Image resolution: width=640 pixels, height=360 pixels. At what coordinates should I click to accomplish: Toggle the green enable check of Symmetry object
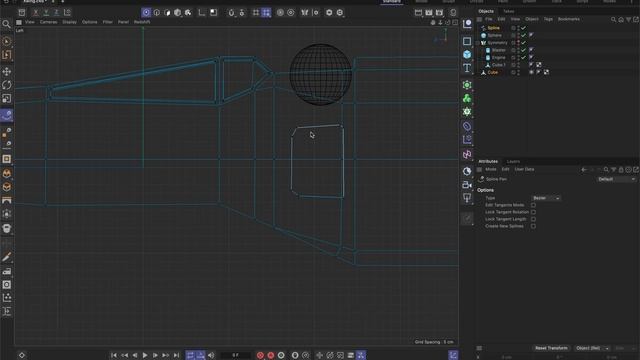(523, 42)
